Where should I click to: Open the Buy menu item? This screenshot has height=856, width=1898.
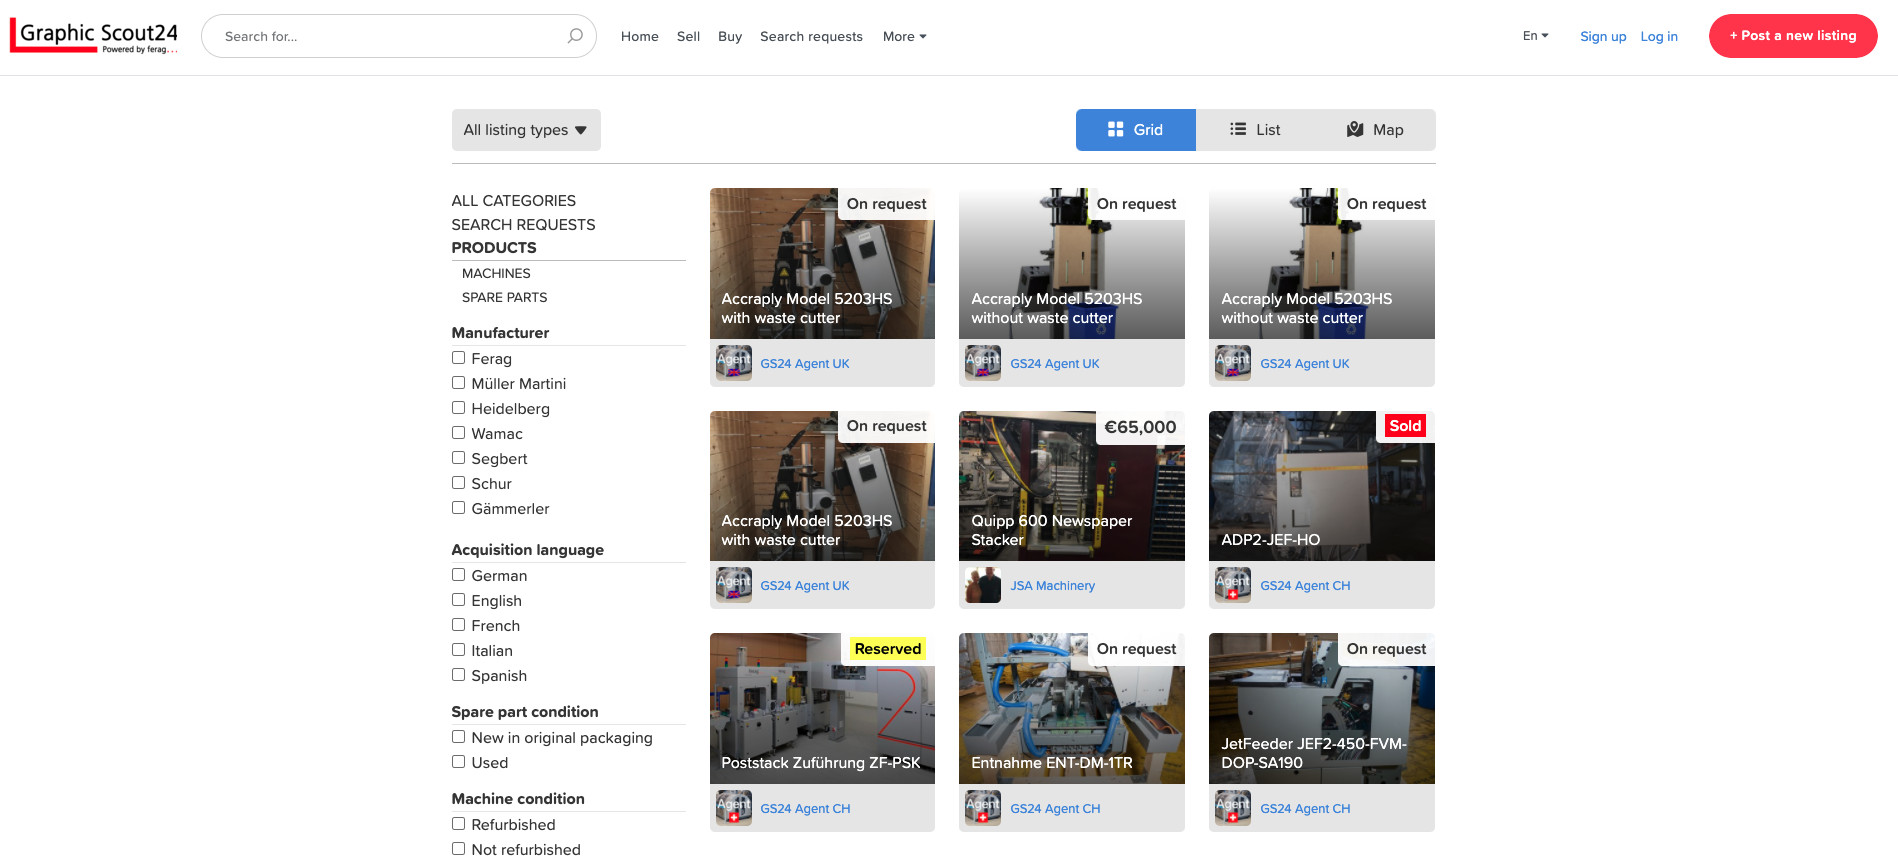coord(730,36)
